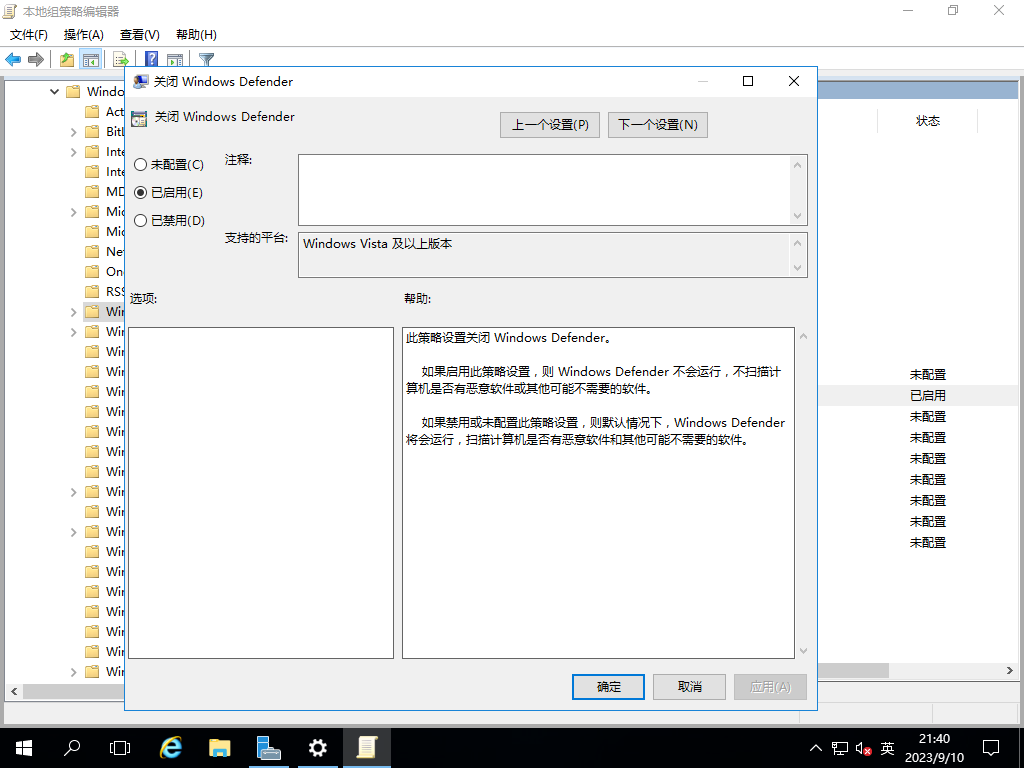Screen dimensions: 1024x768
Task: Open the 操作(A) menu
Action: coord(84,35)
